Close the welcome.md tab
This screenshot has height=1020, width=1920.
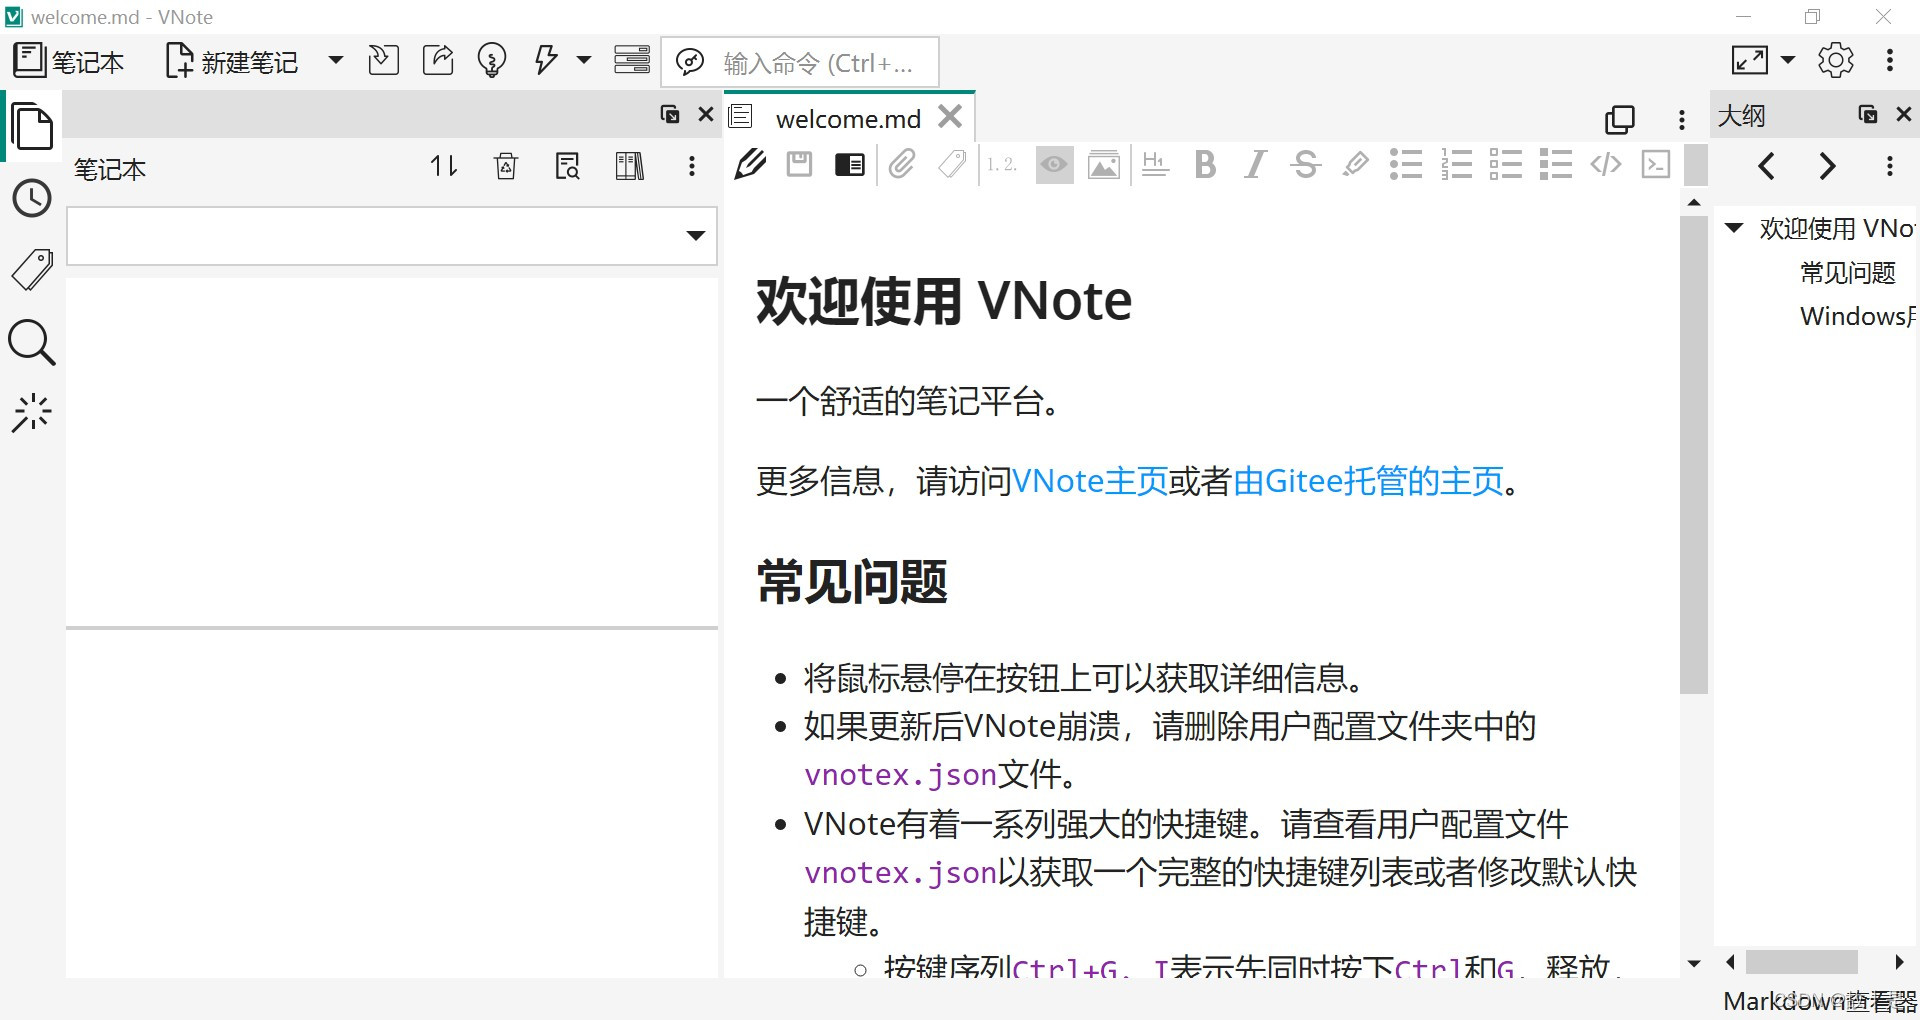[x=951, y=117]
